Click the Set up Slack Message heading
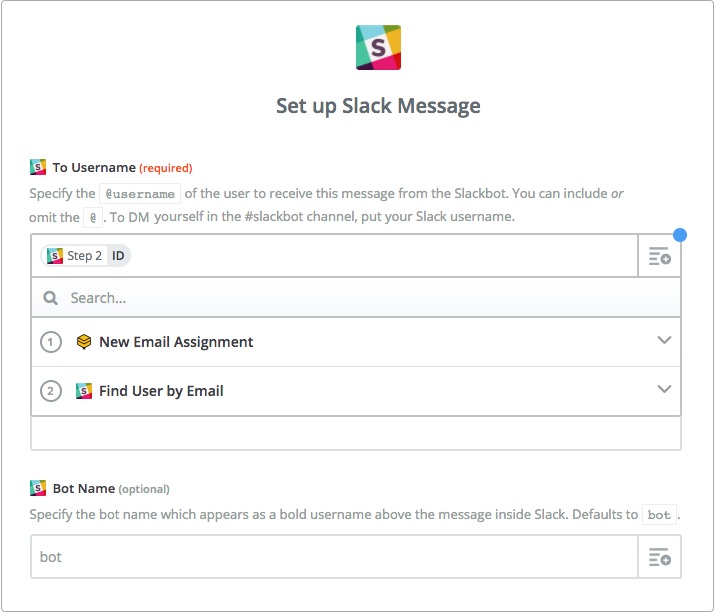The height and width of the screenshot is (612, 714). coord(378,106)
